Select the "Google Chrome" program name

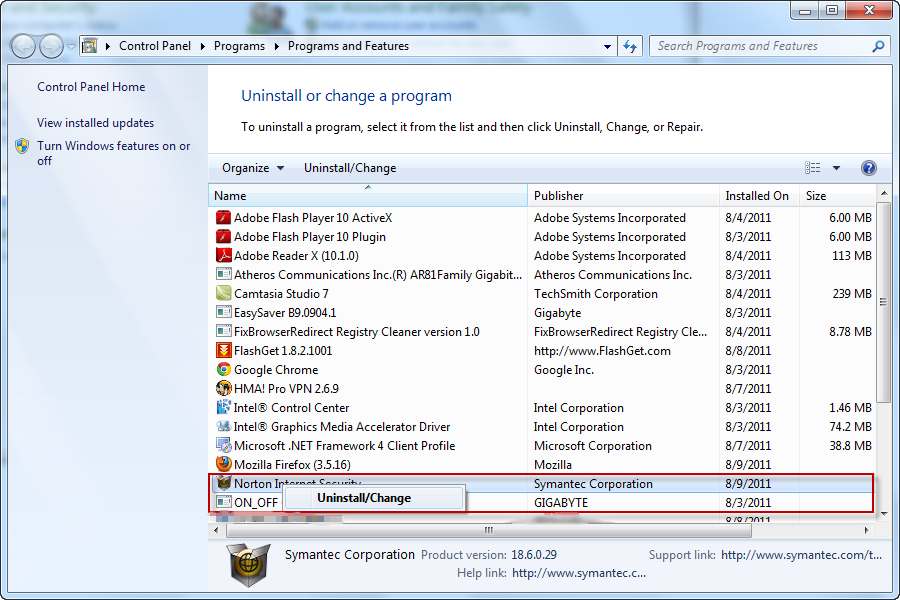[x=276, y=370]
